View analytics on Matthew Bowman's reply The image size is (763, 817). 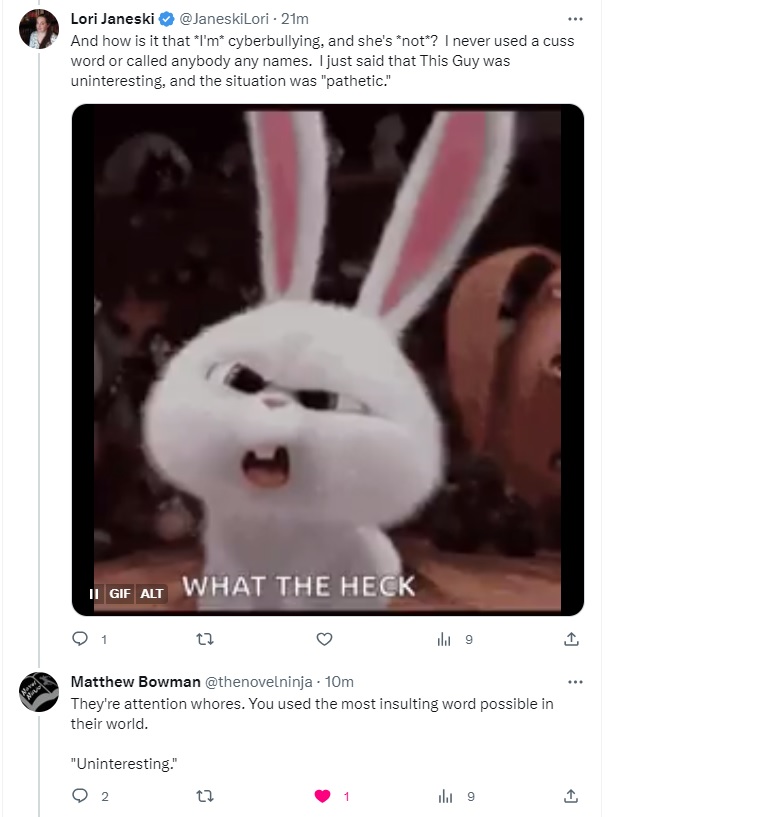456,796
